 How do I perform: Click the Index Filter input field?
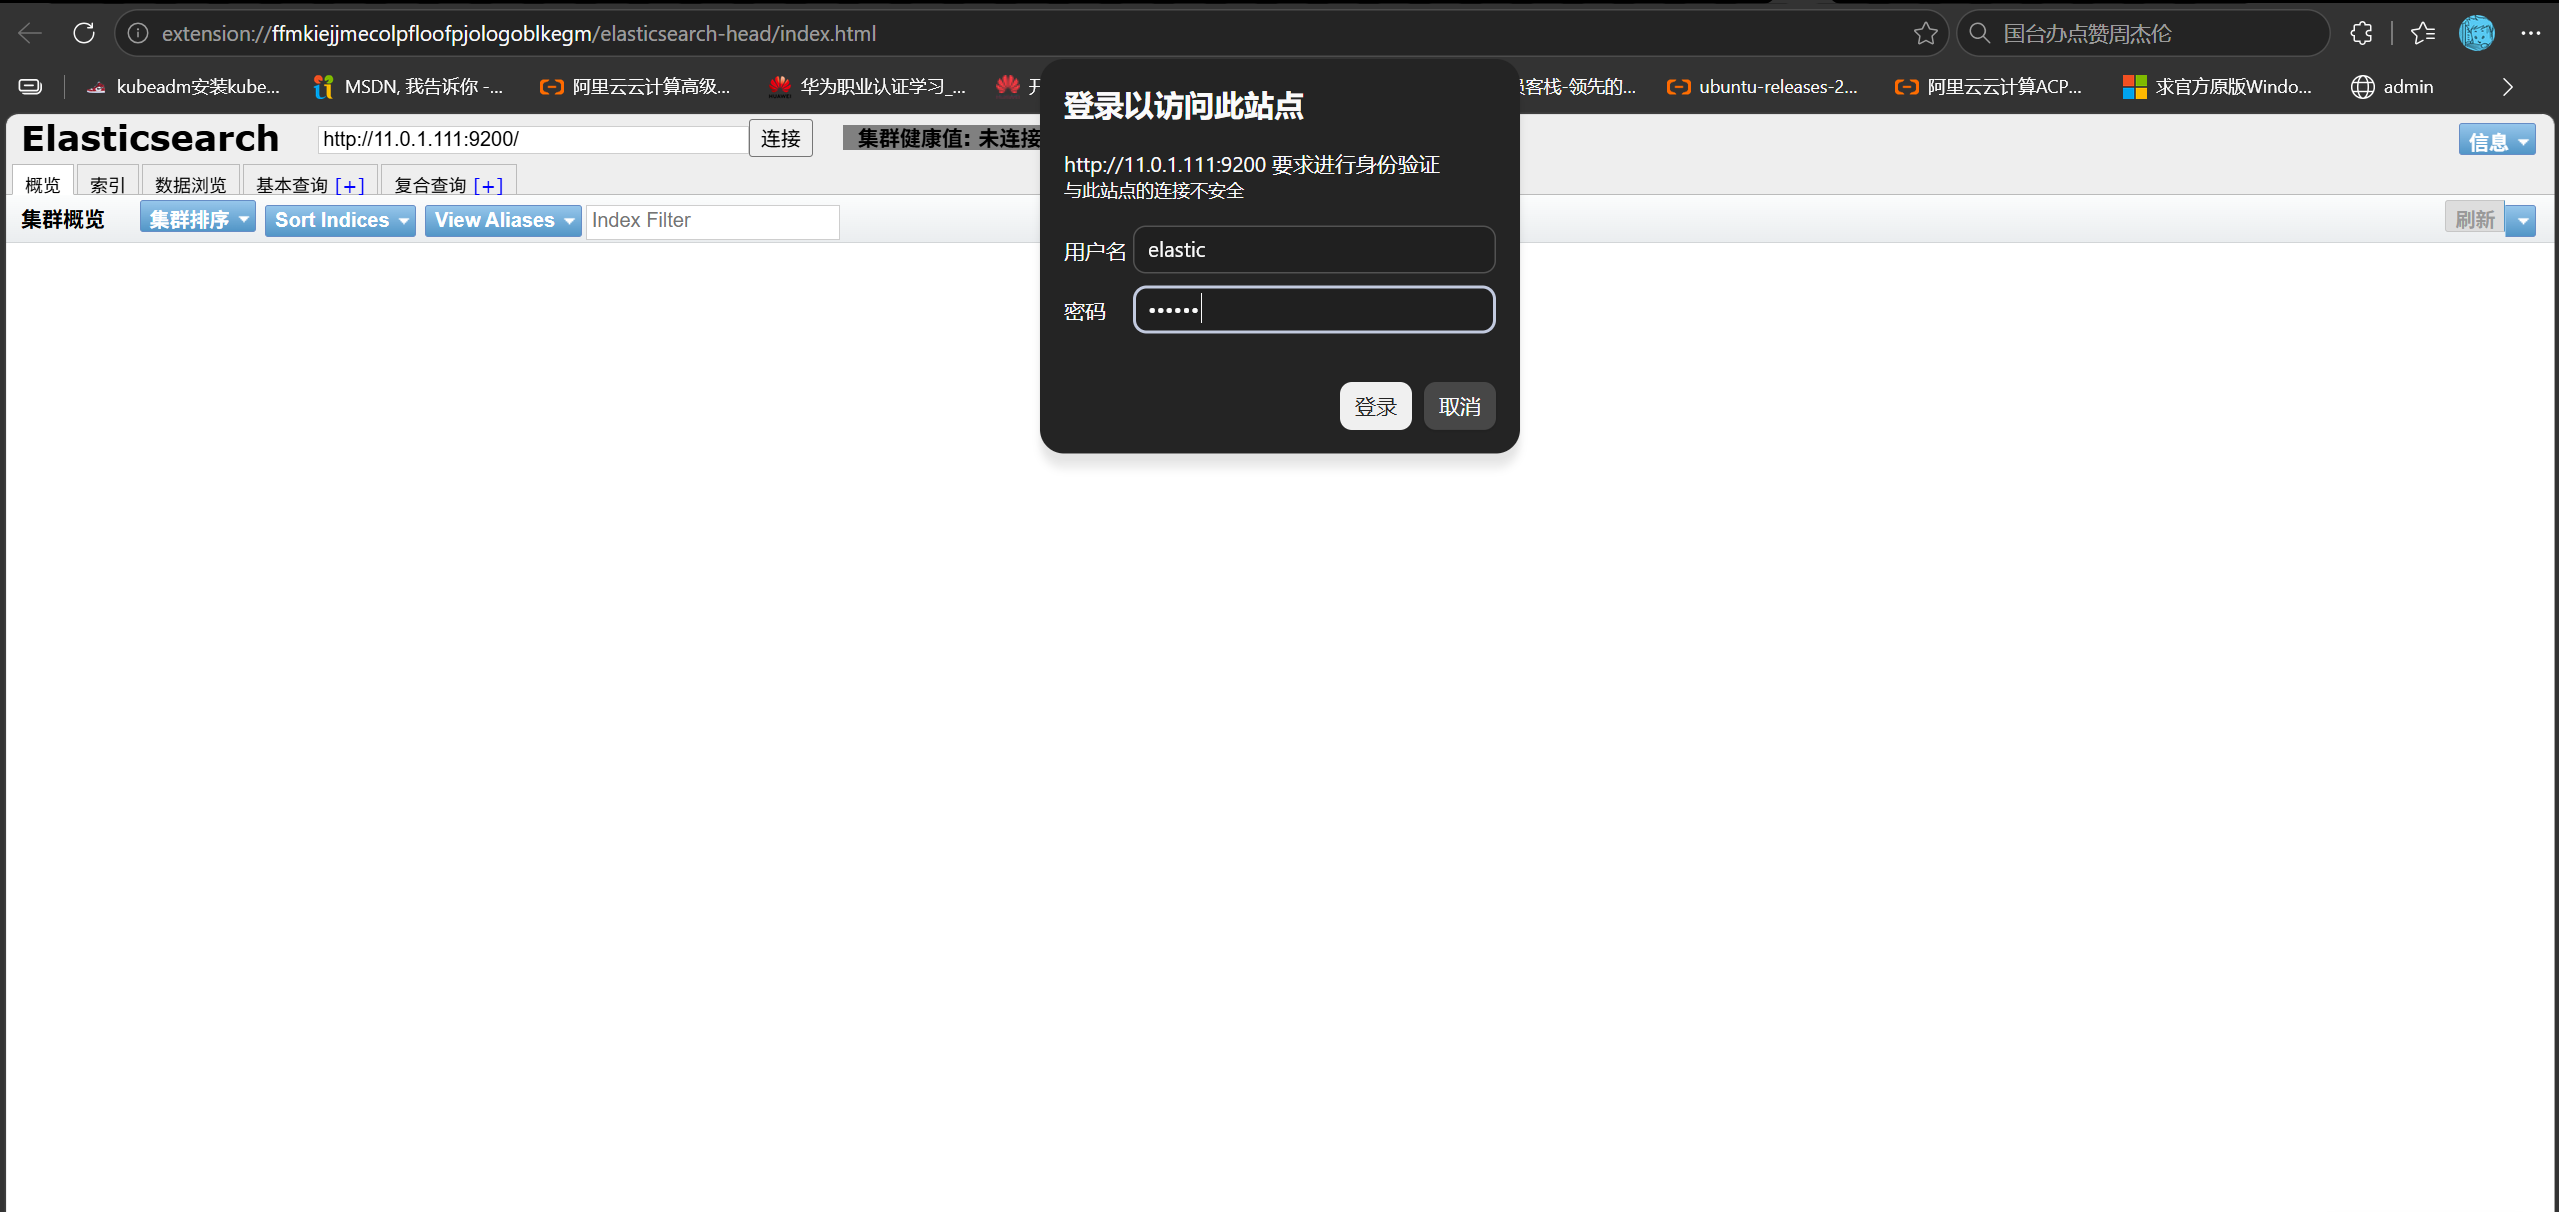click(712, 220)
